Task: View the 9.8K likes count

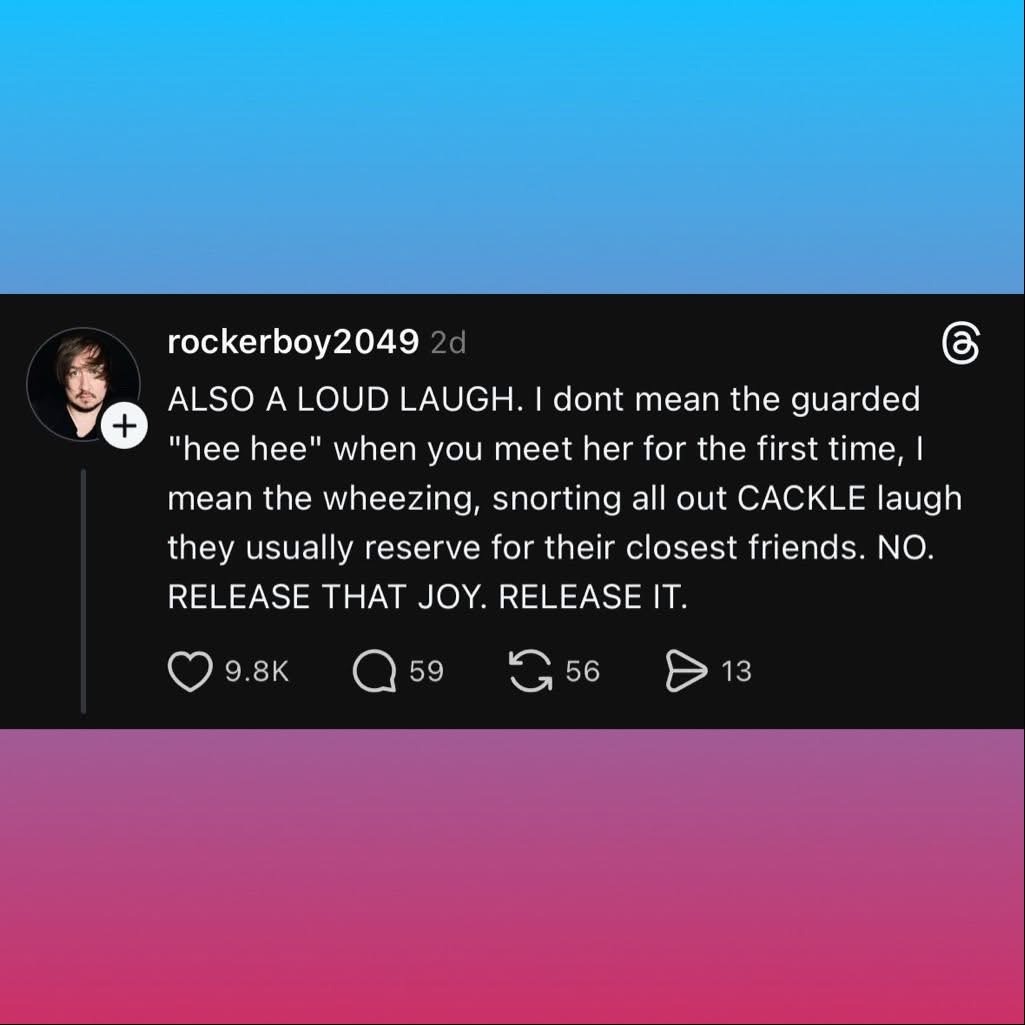Action: 257,671
